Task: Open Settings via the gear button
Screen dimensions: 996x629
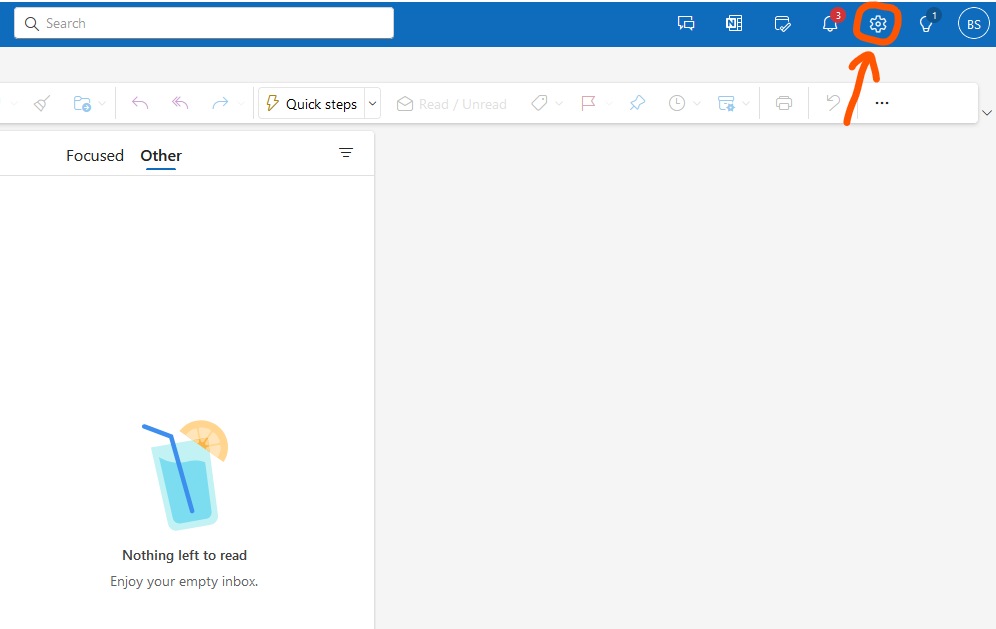Action: (876, 23)
